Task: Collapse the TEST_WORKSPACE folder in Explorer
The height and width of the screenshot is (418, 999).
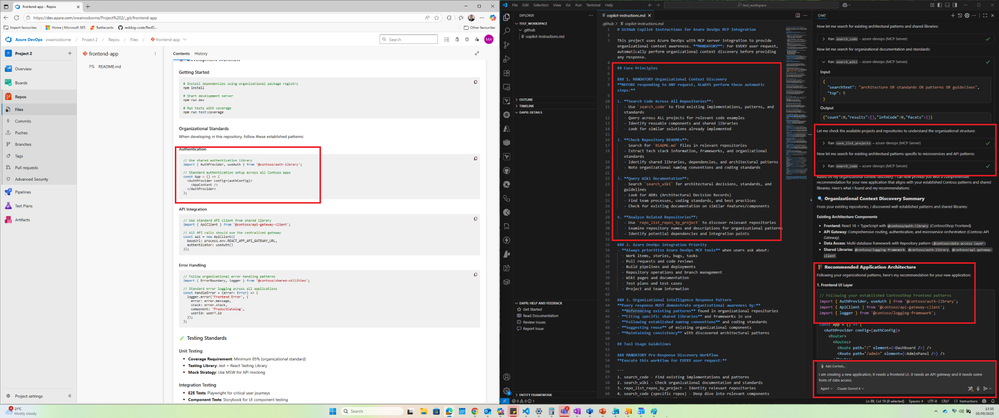Action: [x=532, y=22]
